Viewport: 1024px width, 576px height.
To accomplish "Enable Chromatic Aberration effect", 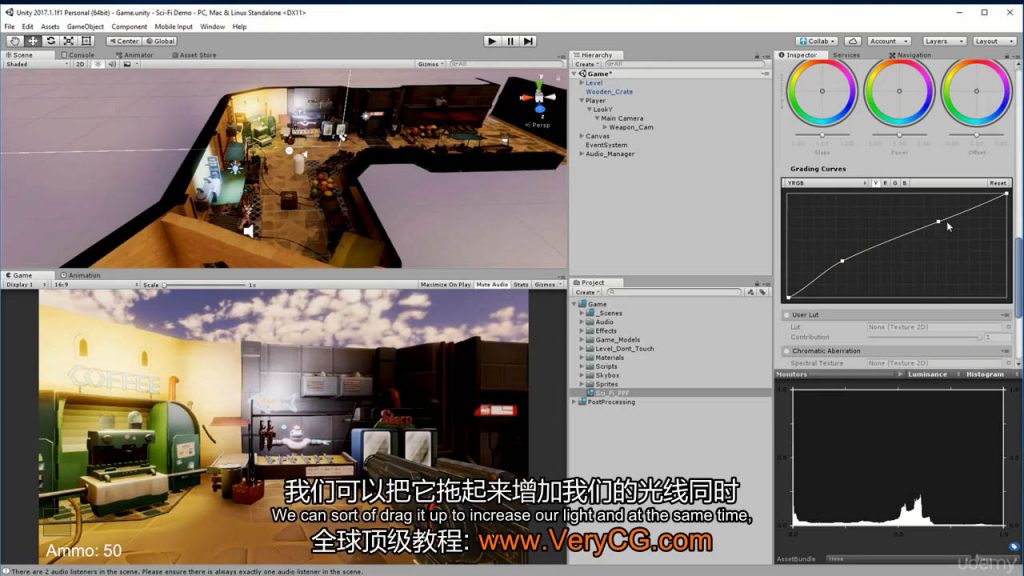I will 786,351.
